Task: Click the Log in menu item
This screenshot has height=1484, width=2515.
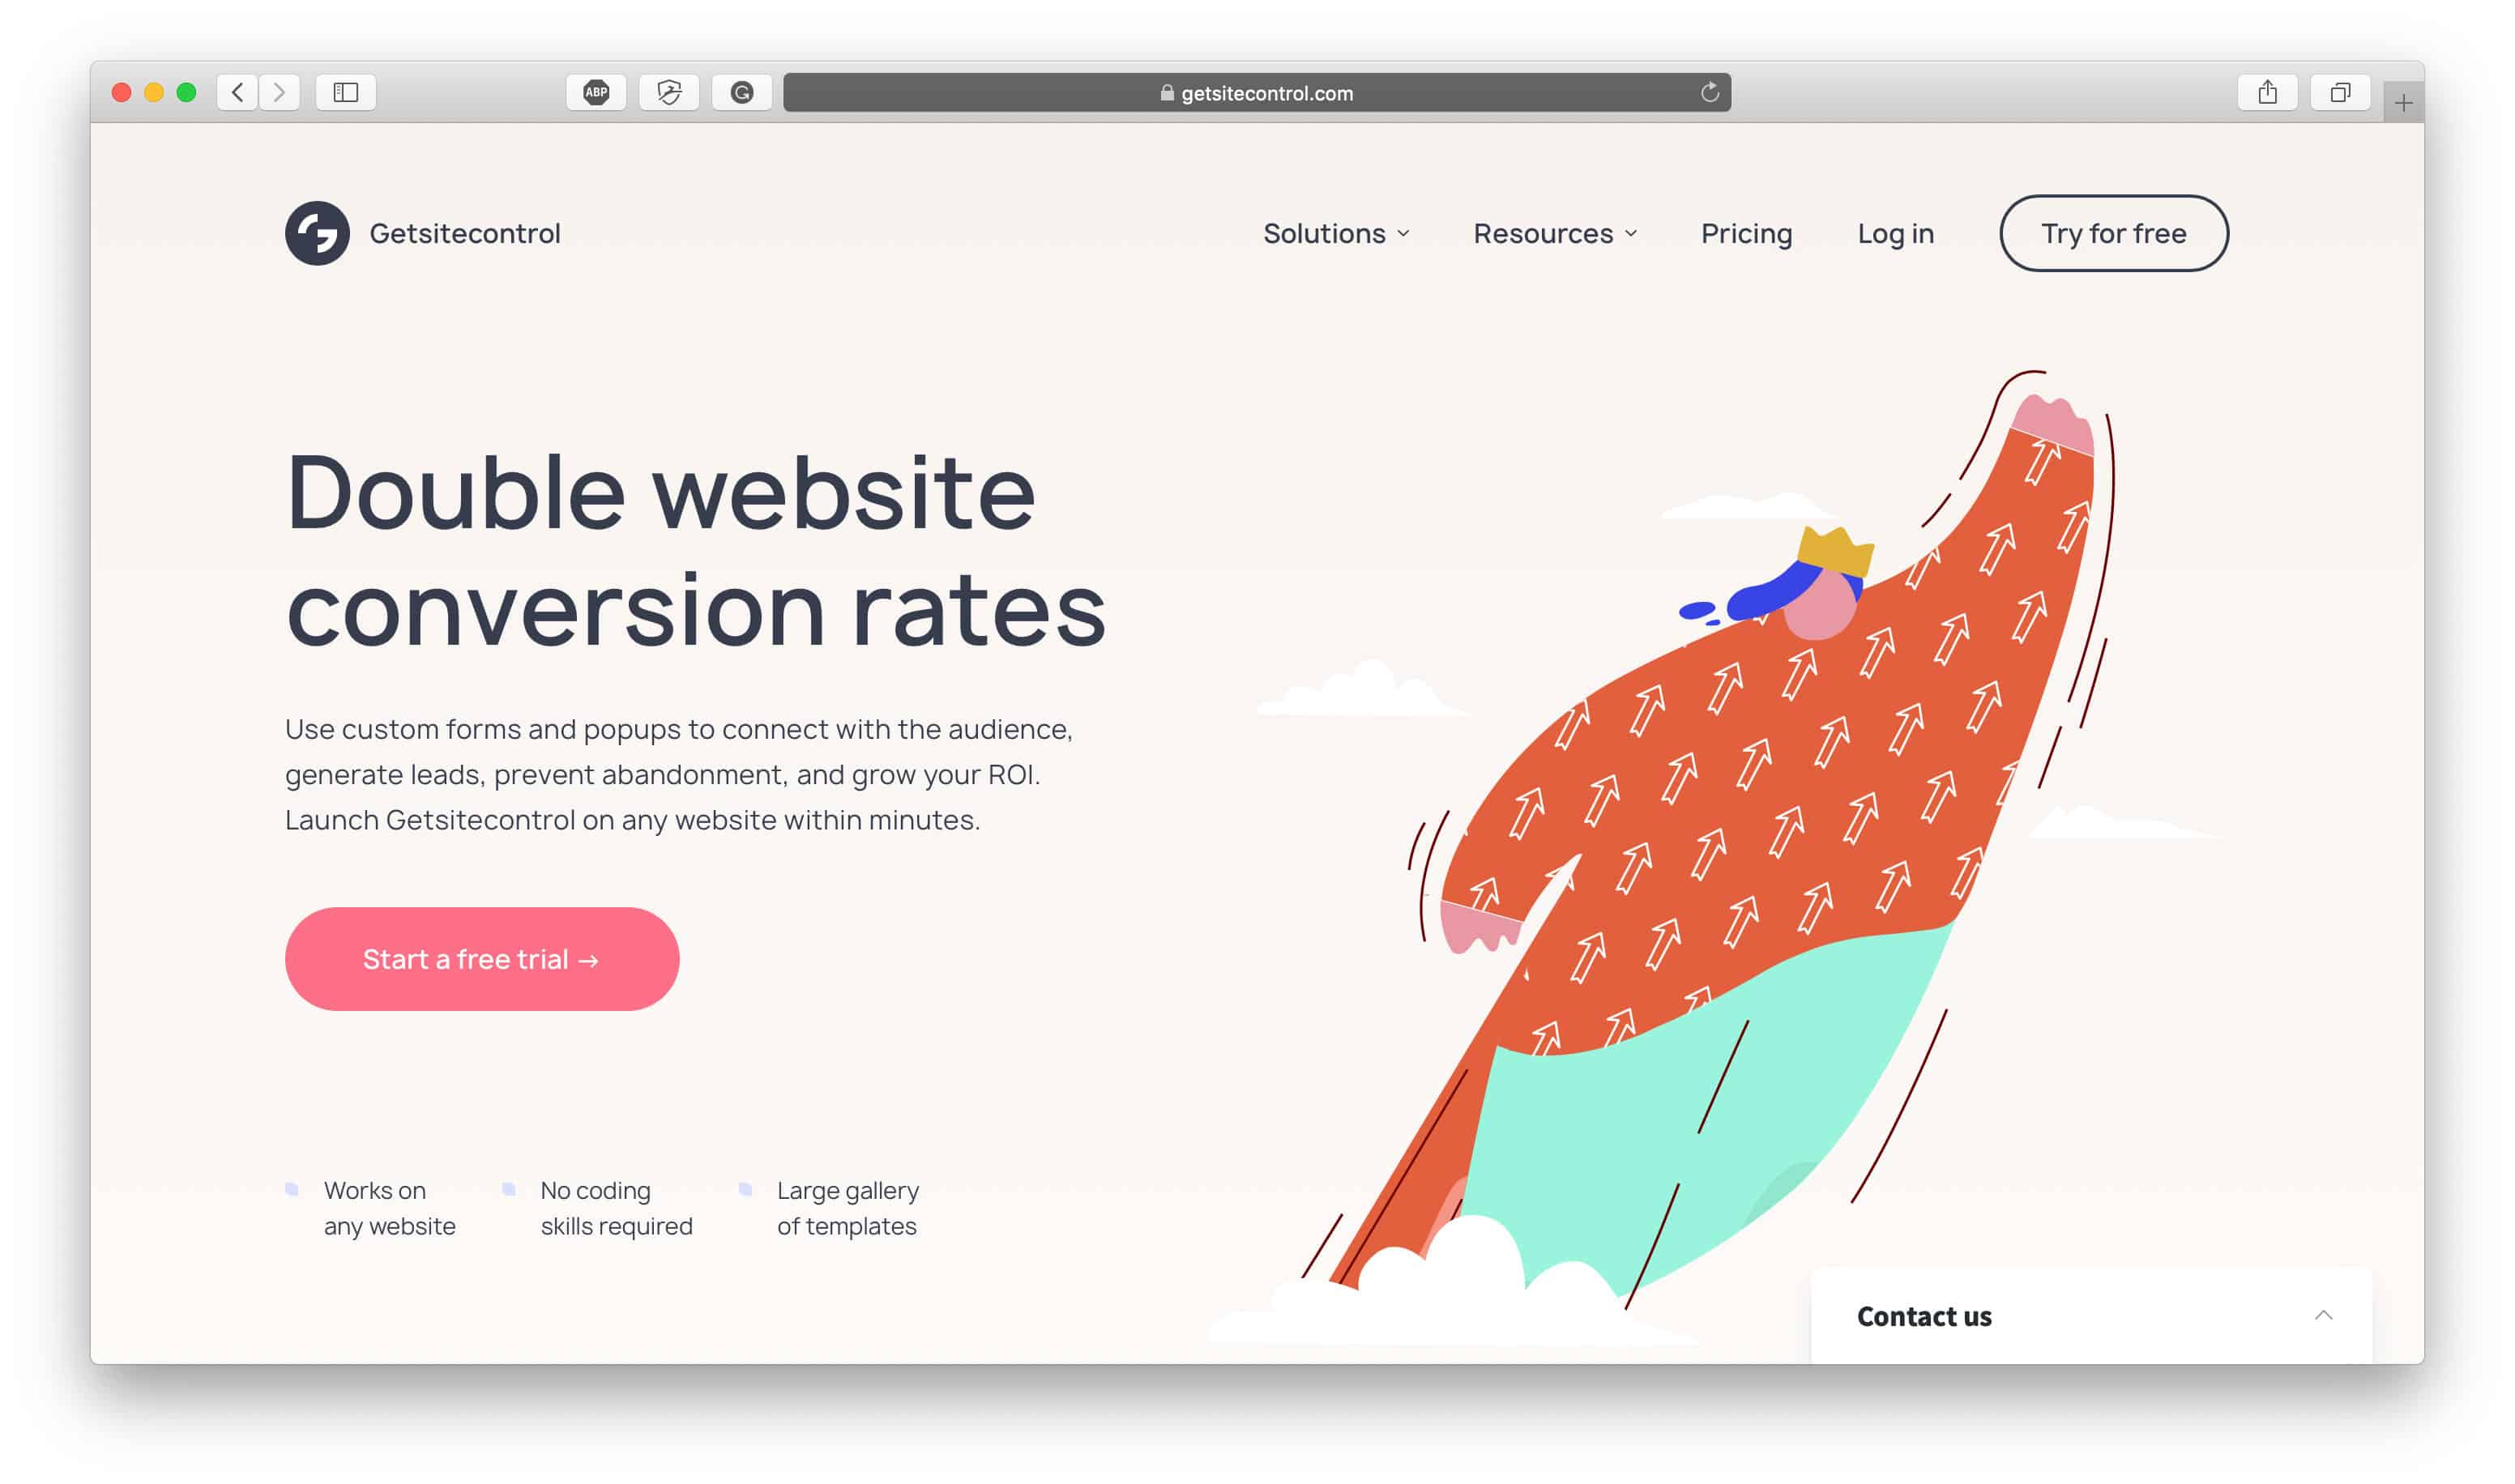Action: (x=1897, y=232)
